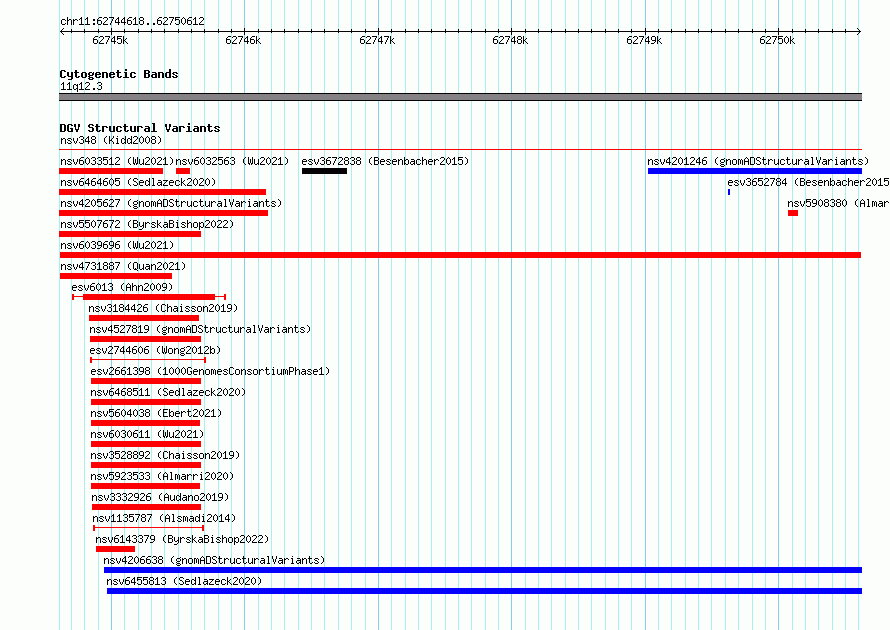Open nsv4201246 gnomAD variant label

pos(758,161)
